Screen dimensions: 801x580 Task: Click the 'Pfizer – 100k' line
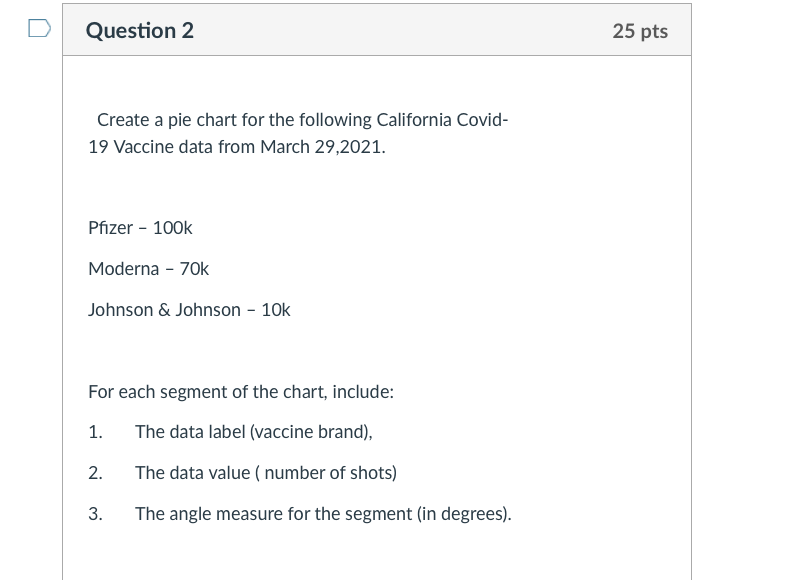coord(140,228)
